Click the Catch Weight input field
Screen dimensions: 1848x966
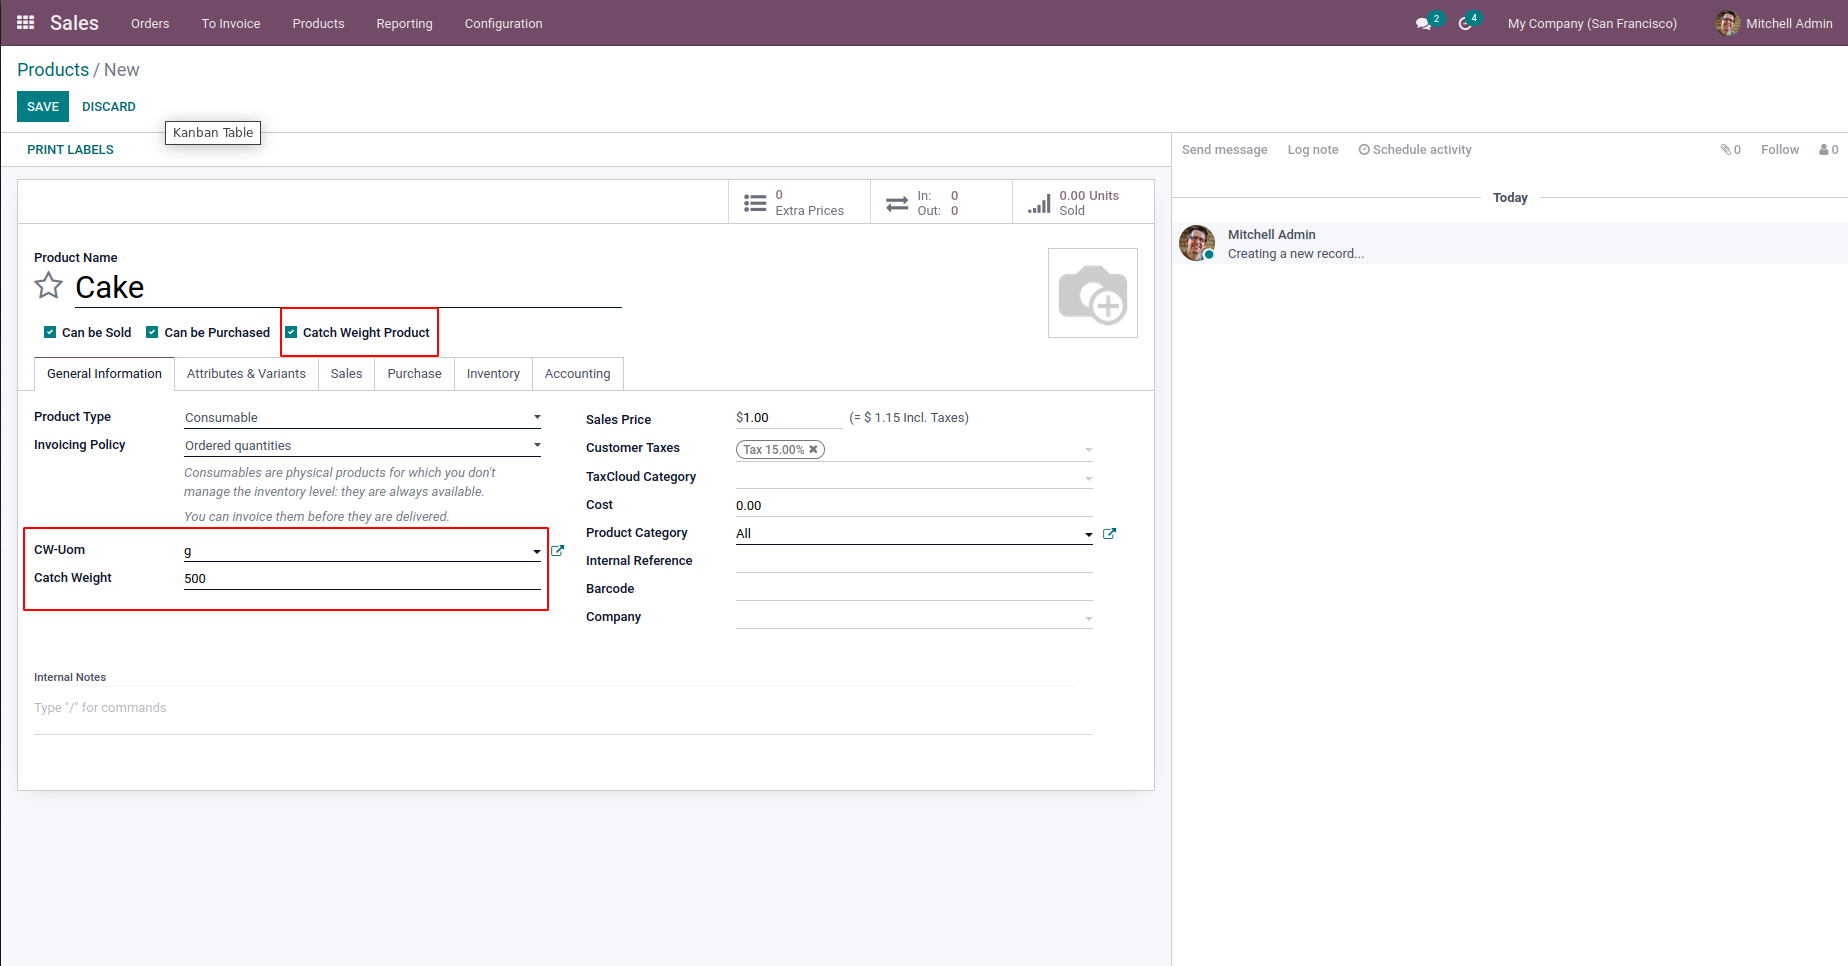(x=362, y=579)
